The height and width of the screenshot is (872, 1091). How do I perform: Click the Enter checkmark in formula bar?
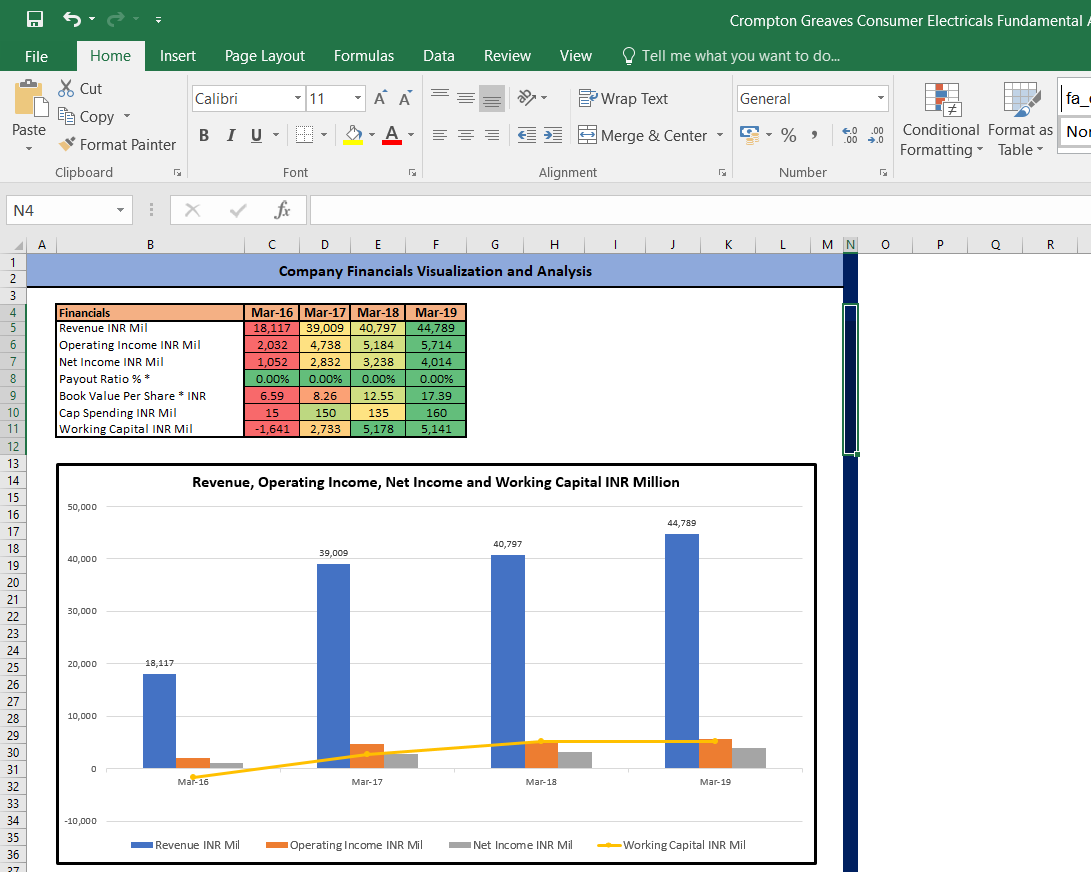[x=238, y=210]
